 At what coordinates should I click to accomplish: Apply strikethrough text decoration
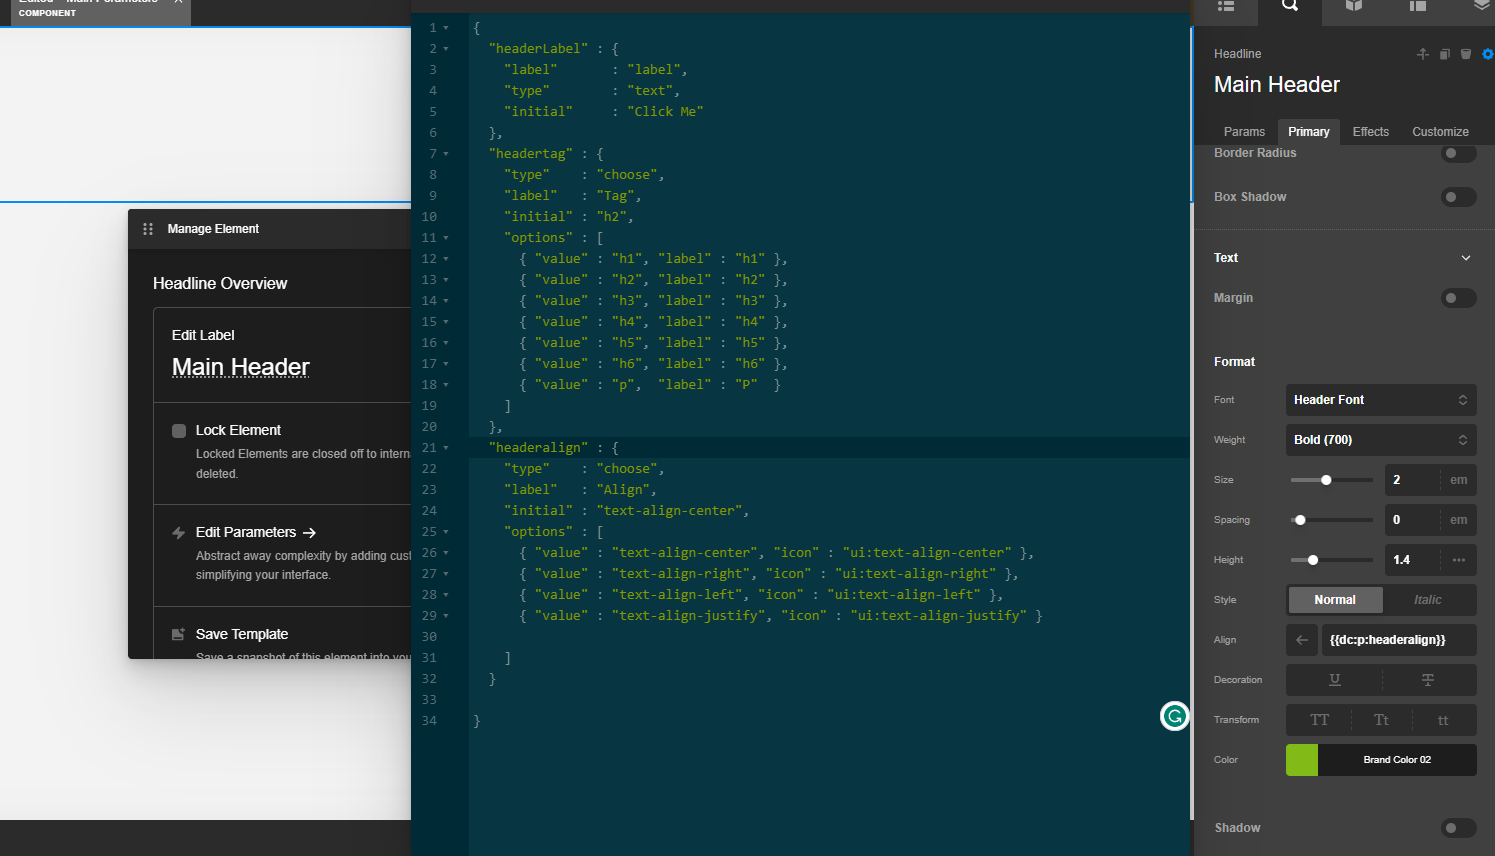tap(1427, 680)
